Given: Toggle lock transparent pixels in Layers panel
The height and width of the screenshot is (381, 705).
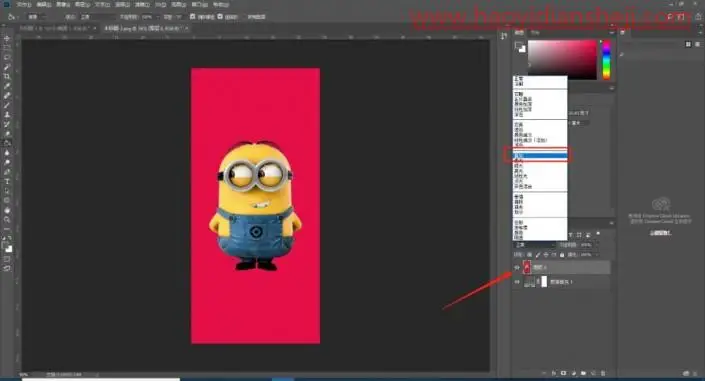Looking at the screenshot, I should (530, 255).
